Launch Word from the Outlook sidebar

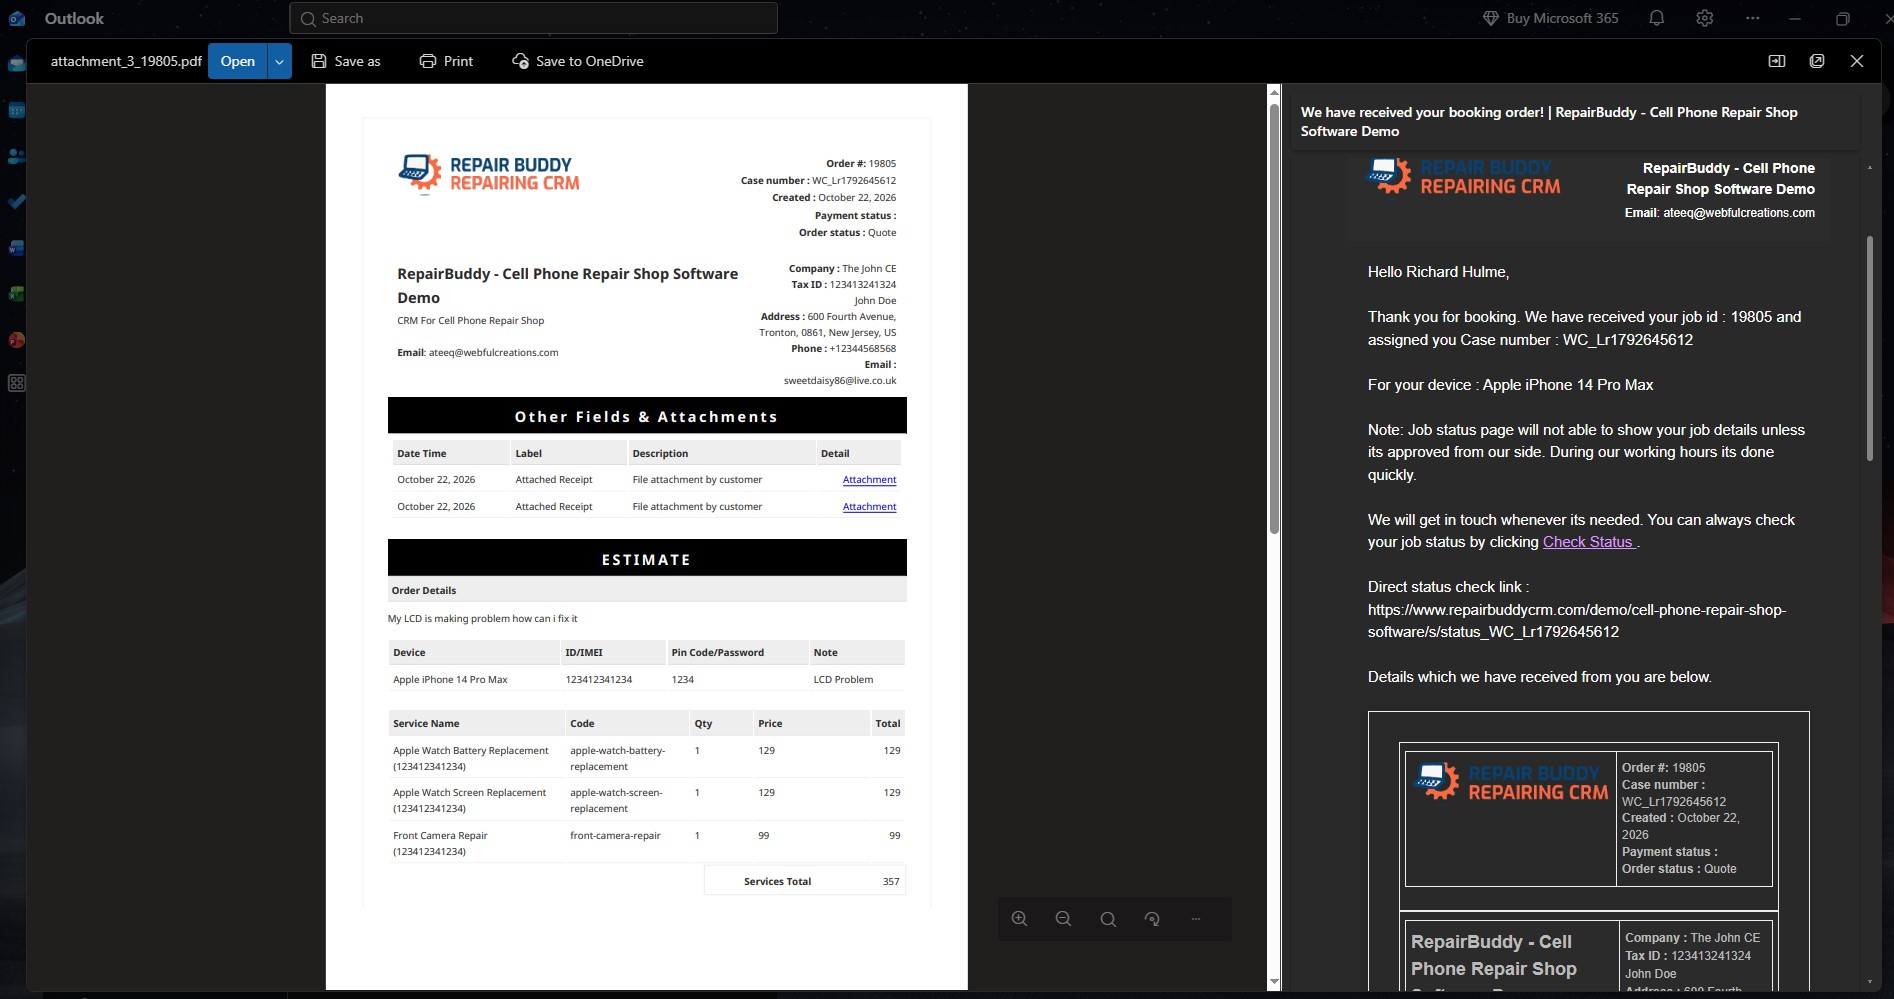coord(16,248)
